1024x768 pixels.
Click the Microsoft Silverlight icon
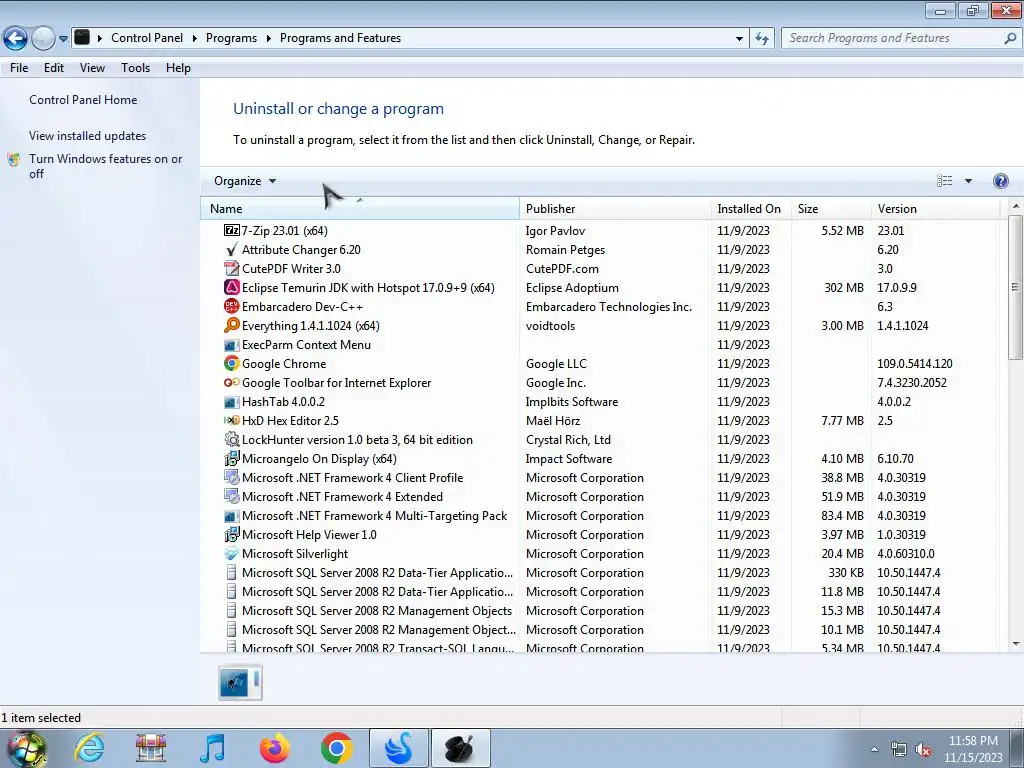pos(231,554)
